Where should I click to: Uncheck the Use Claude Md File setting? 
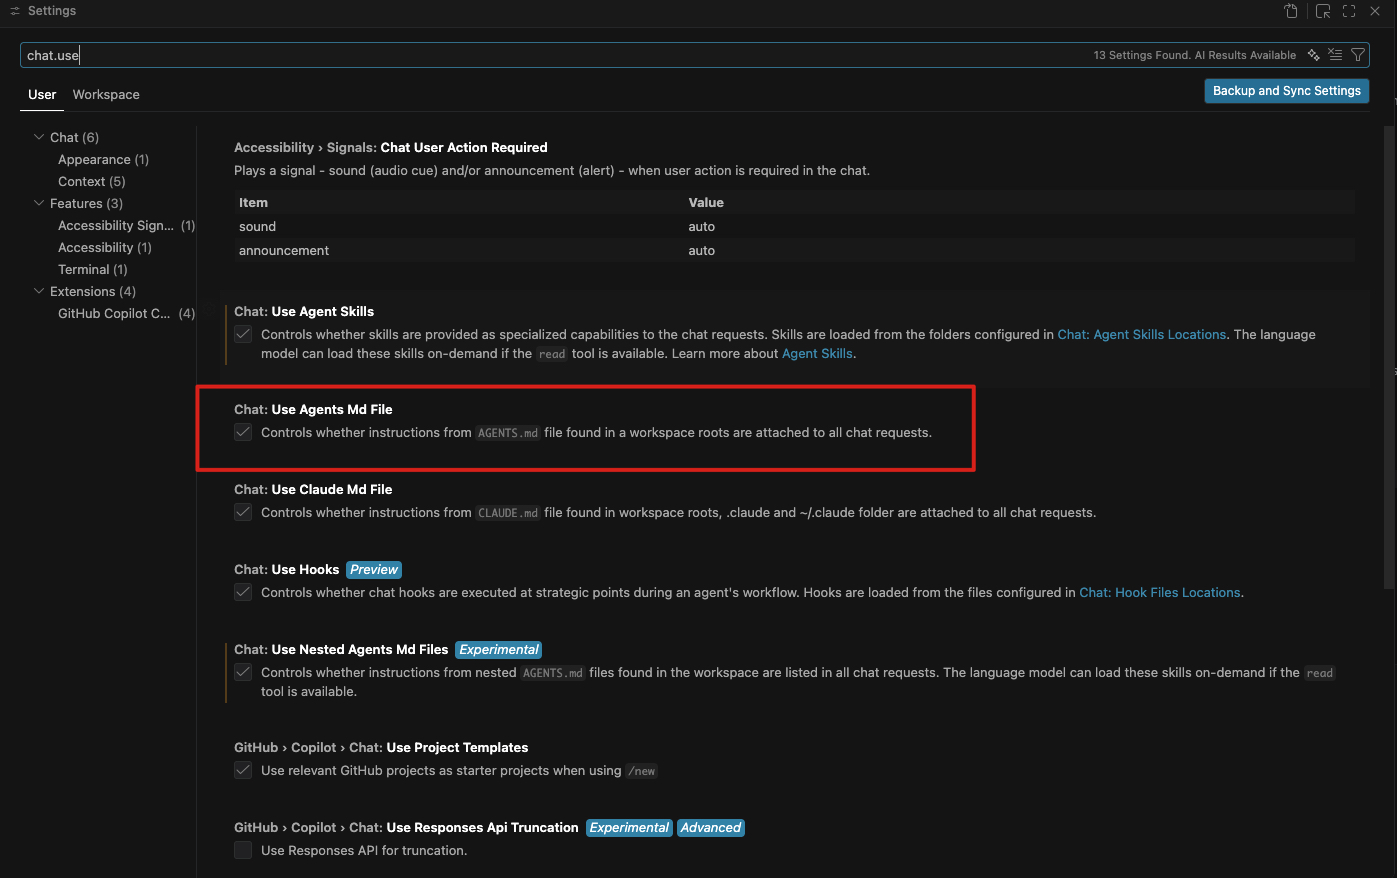tap(242, 512)
